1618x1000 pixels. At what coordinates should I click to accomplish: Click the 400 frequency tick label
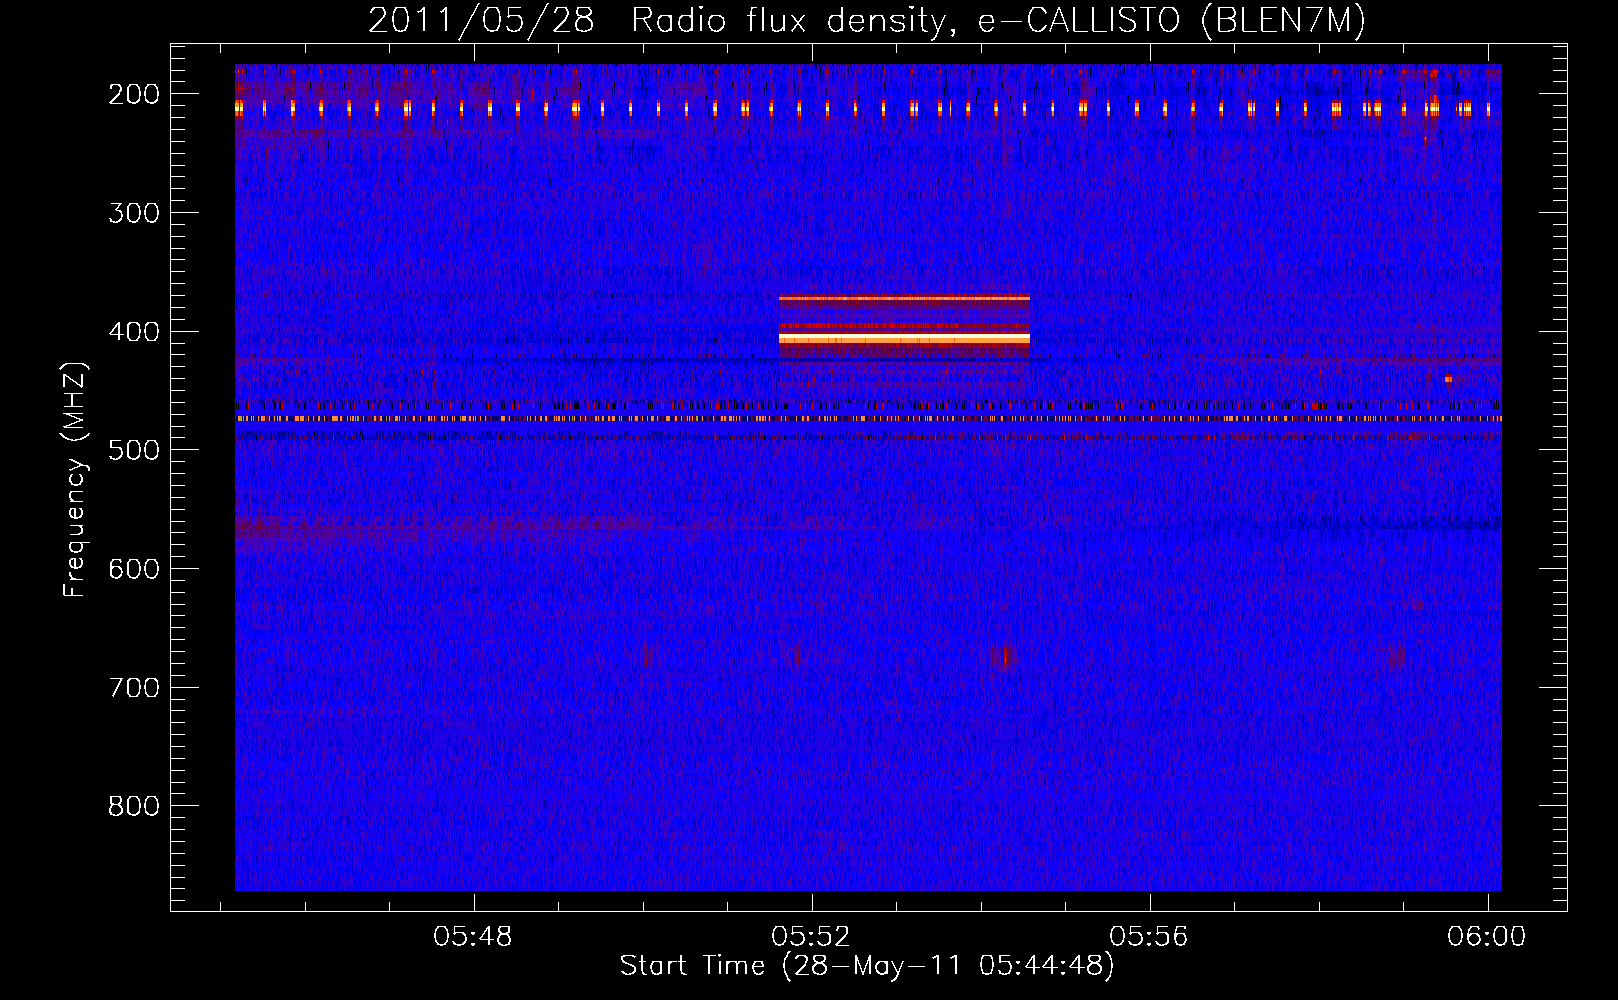[134, 332]
